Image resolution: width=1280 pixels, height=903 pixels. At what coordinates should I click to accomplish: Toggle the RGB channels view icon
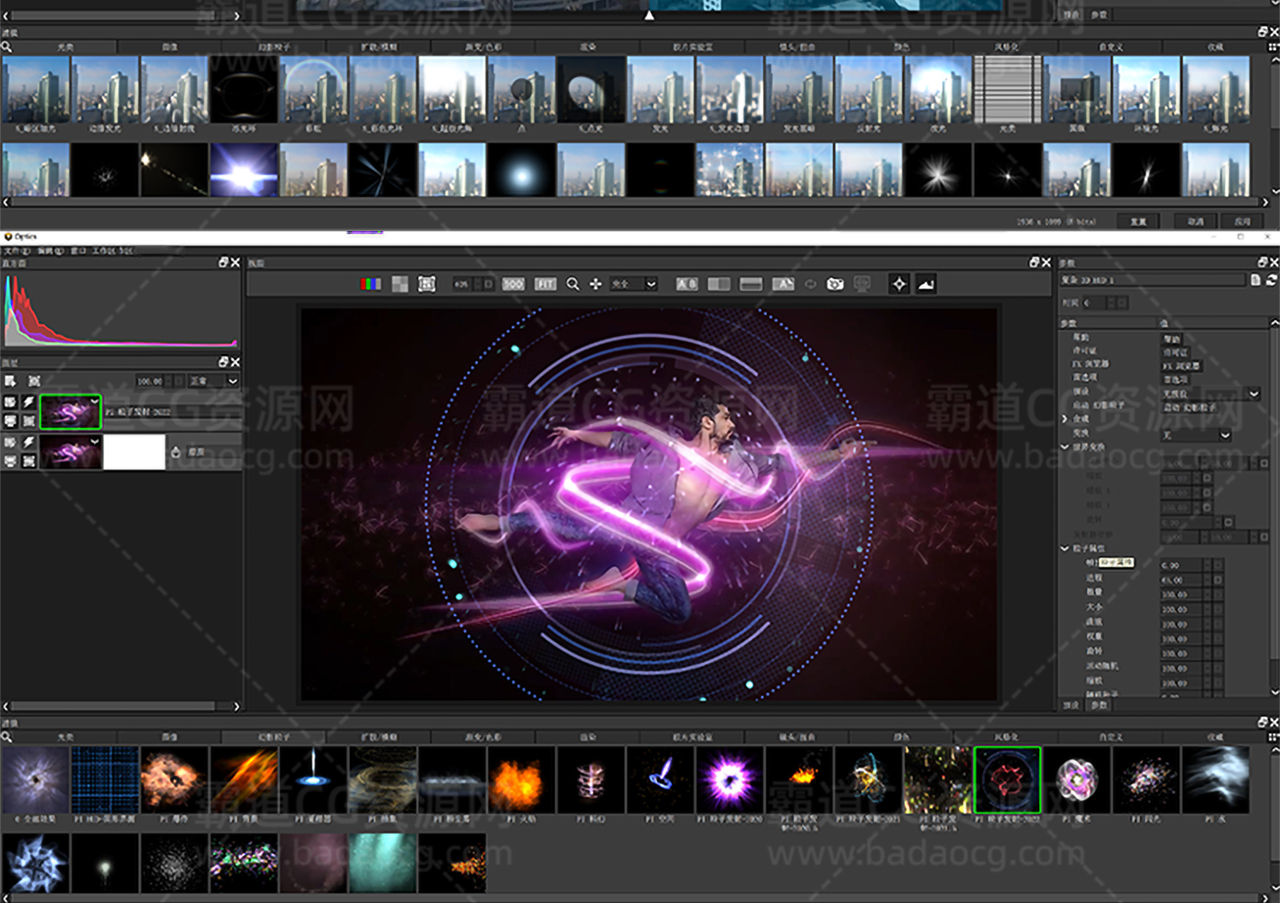370,284
